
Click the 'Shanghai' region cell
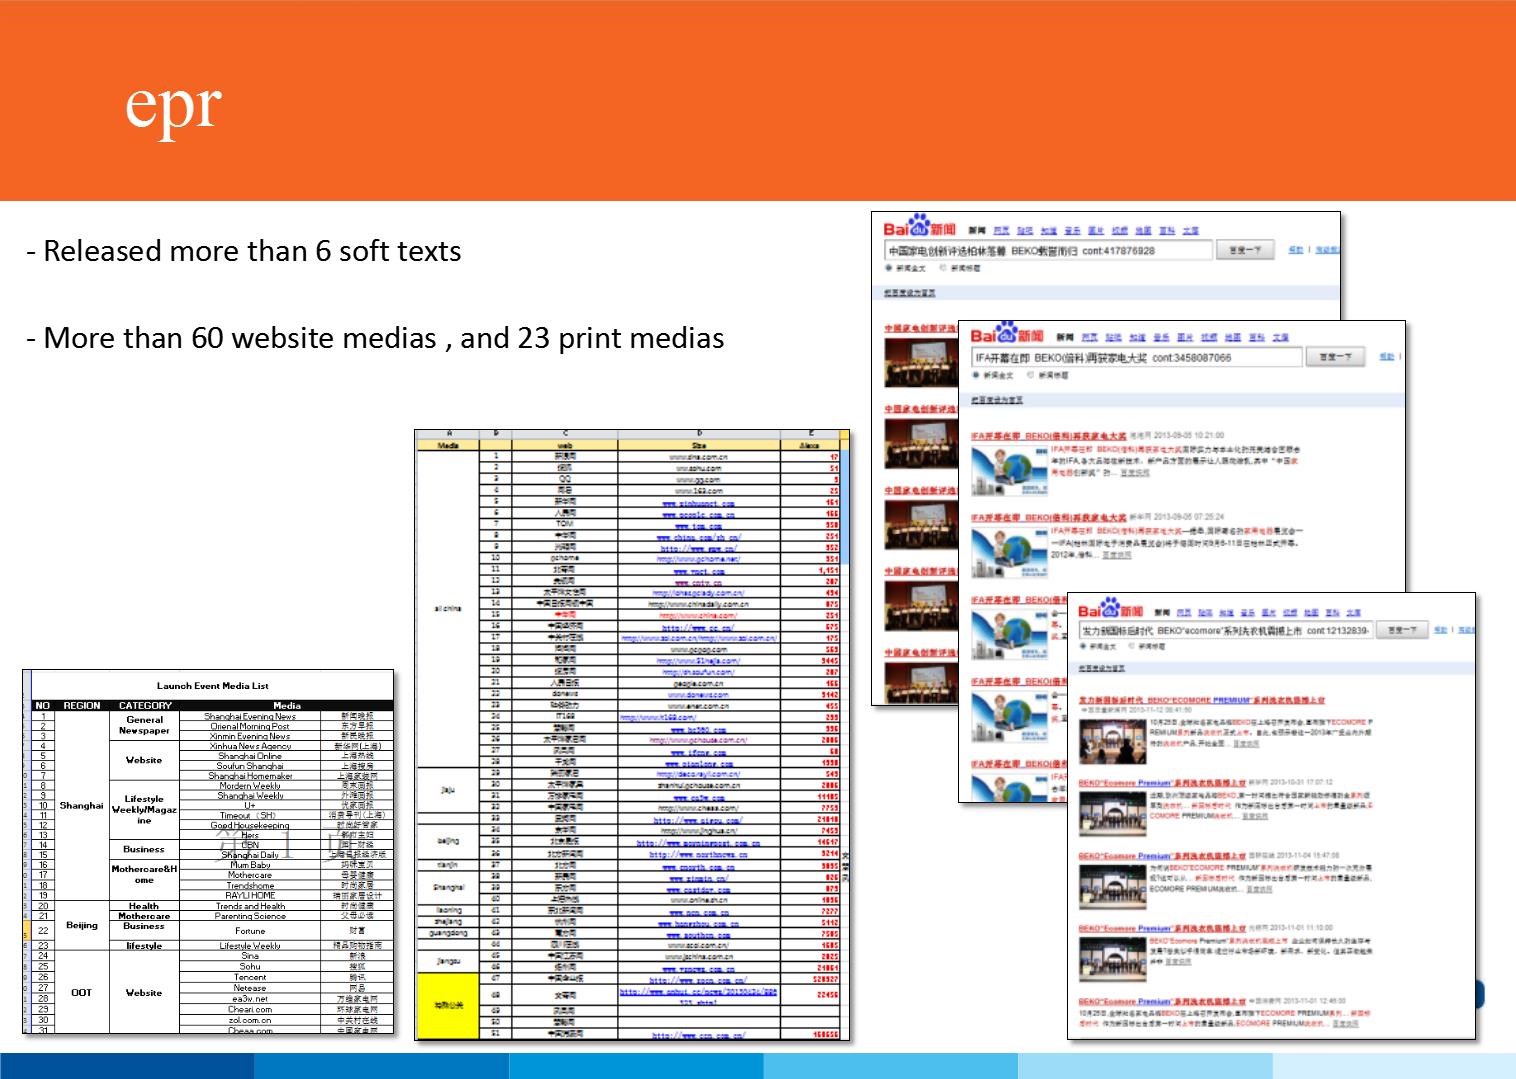coord(81,805)
